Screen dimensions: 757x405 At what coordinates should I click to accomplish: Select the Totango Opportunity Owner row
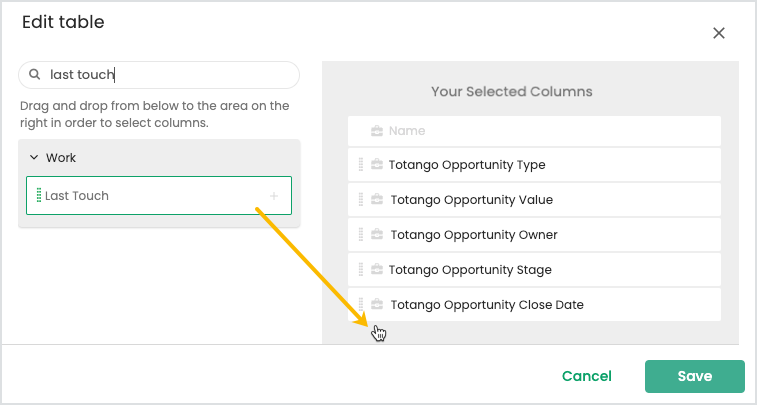(x=534, y=235)
